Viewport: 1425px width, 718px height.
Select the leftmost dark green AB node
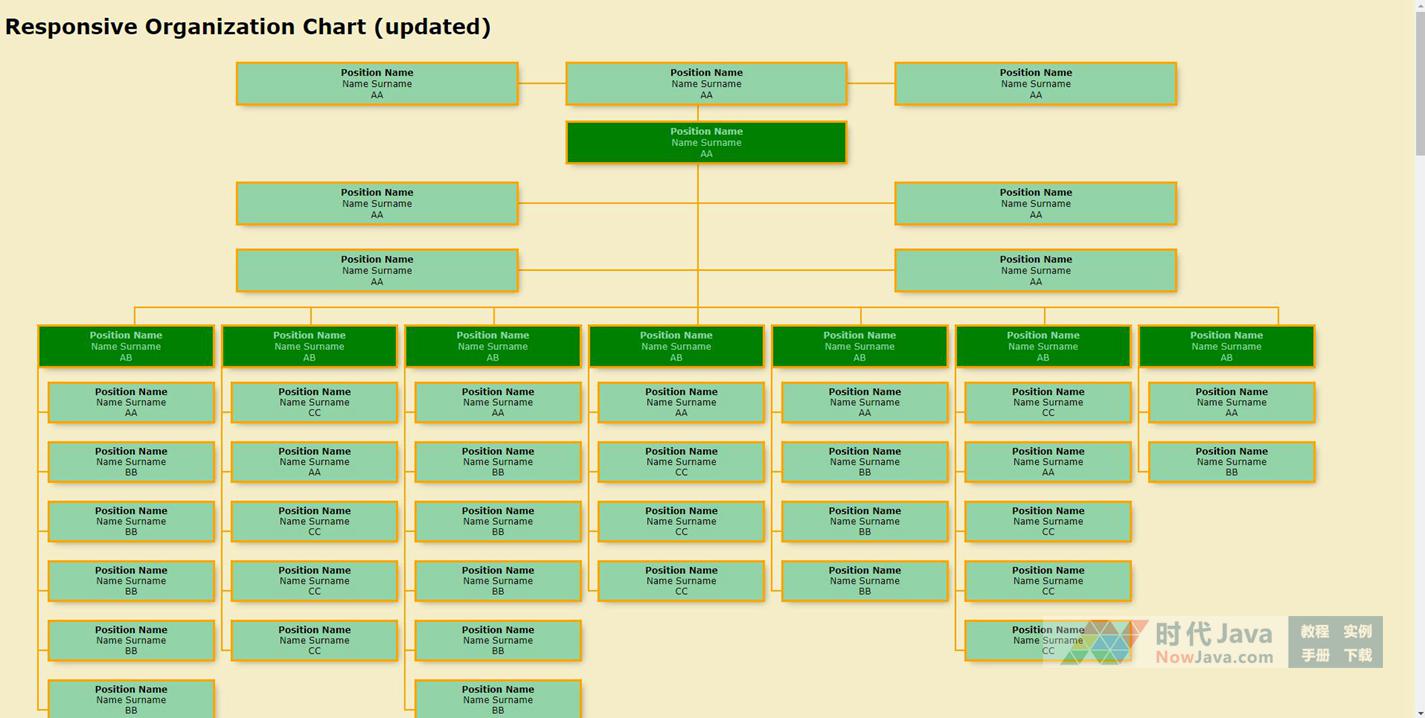(x=126, y=346)
